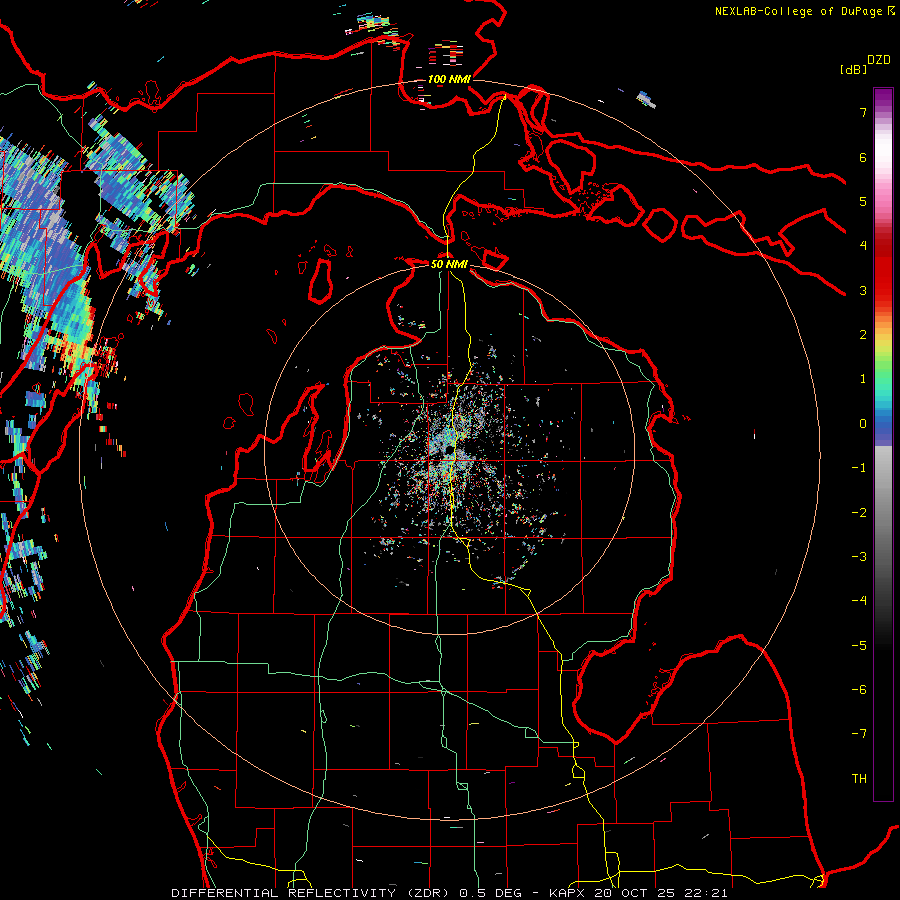Click the KAPX radar site center
Image resolution: width=900 pixels, height=900 pixels.
click(x=449, y=452)
